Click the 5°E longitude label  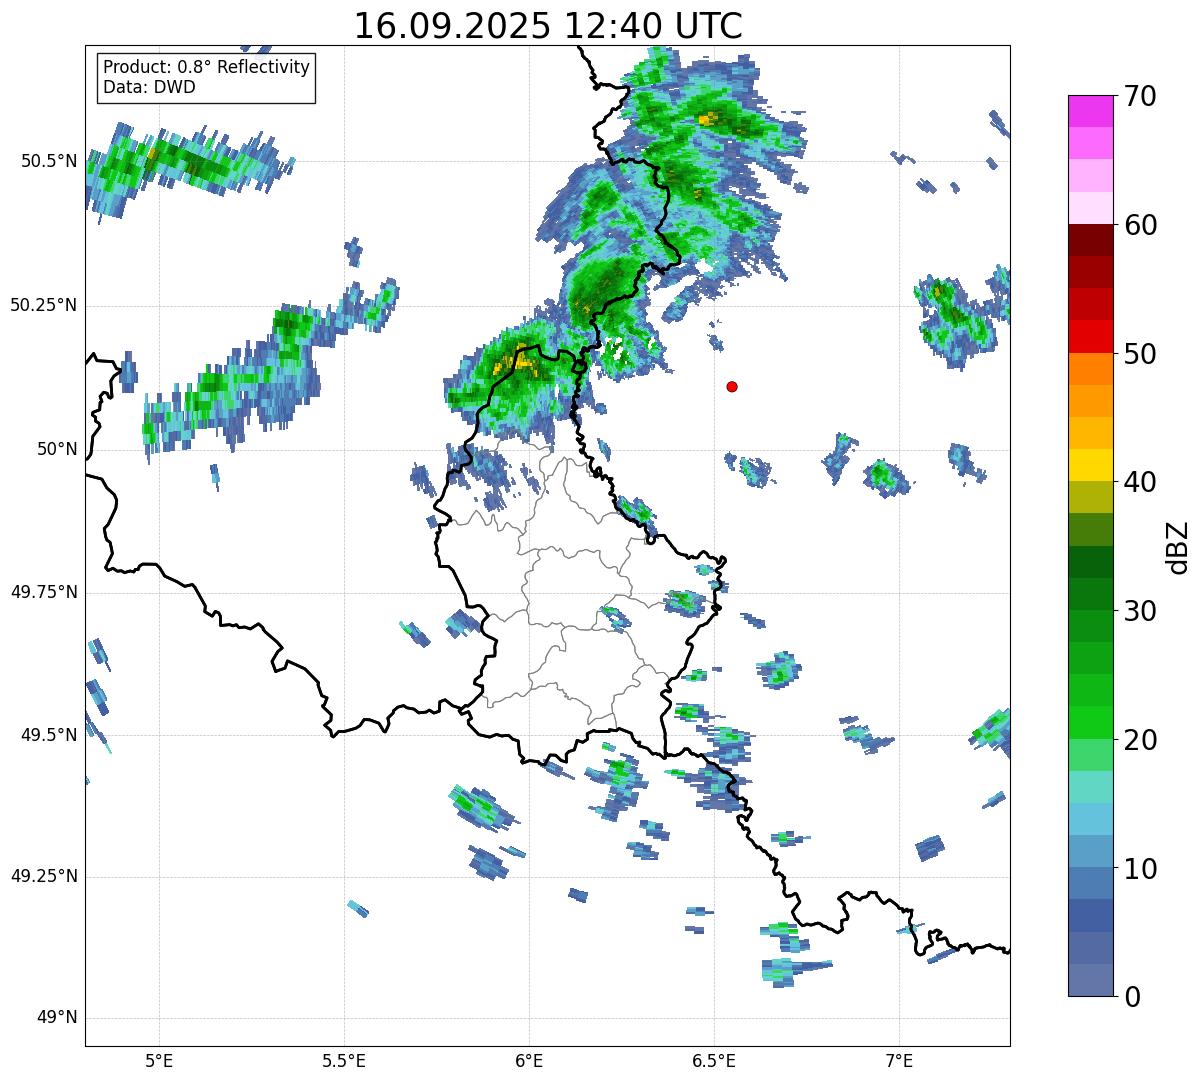pos(159,1061)
